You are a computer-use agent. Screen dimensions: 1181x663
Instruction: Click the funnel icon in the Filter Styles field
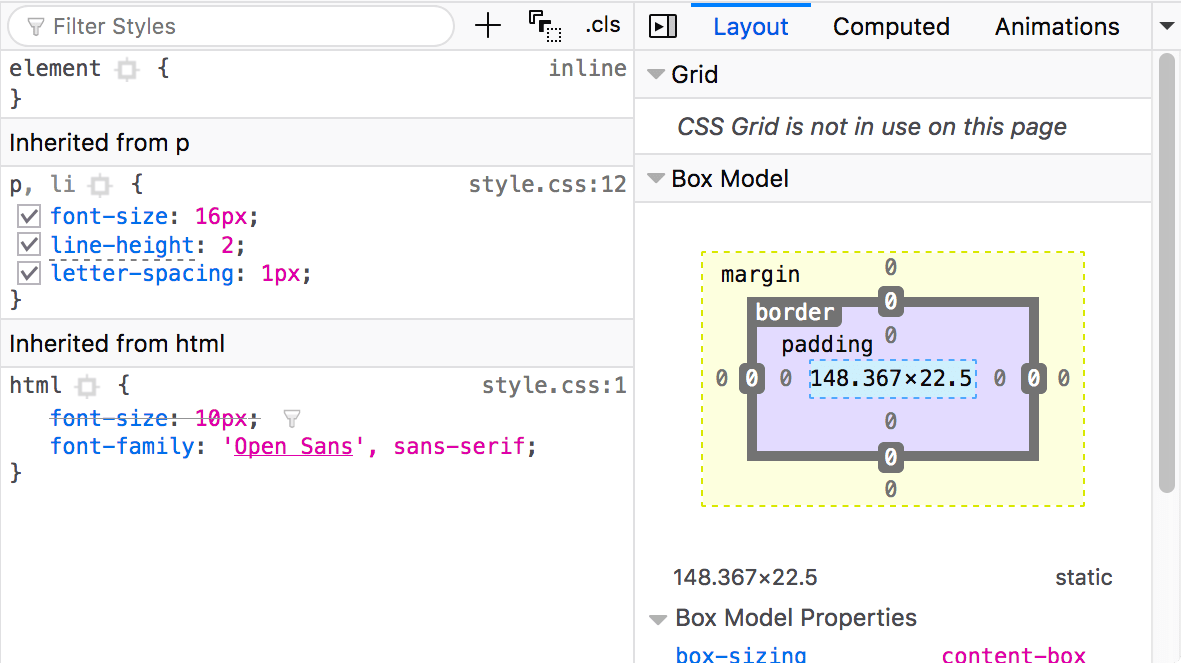click(x=36, y=26)
